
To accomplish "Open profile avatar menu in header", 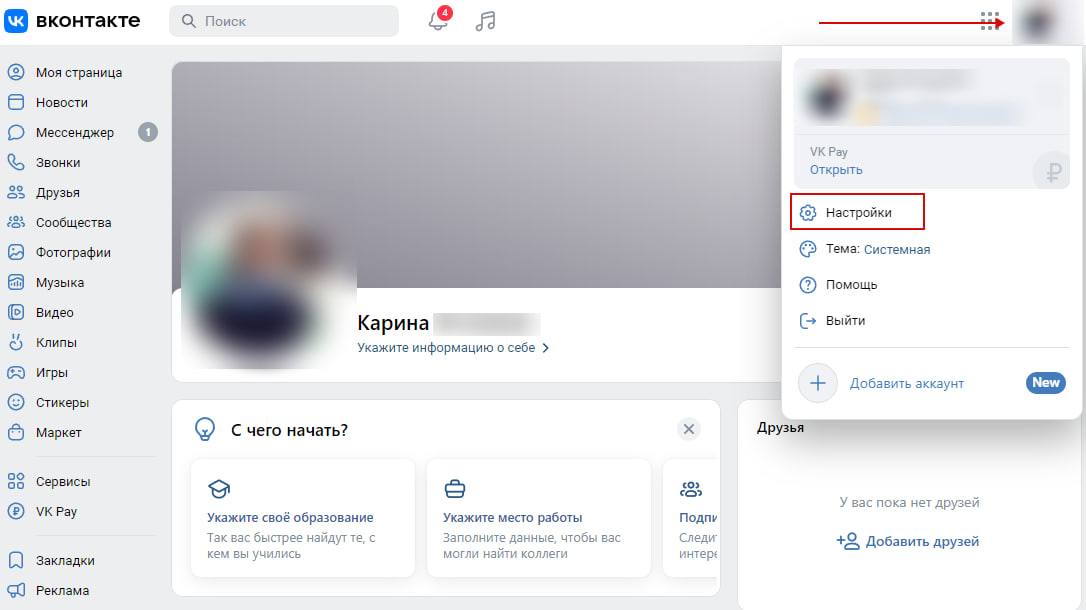I will pos(1038,22).
